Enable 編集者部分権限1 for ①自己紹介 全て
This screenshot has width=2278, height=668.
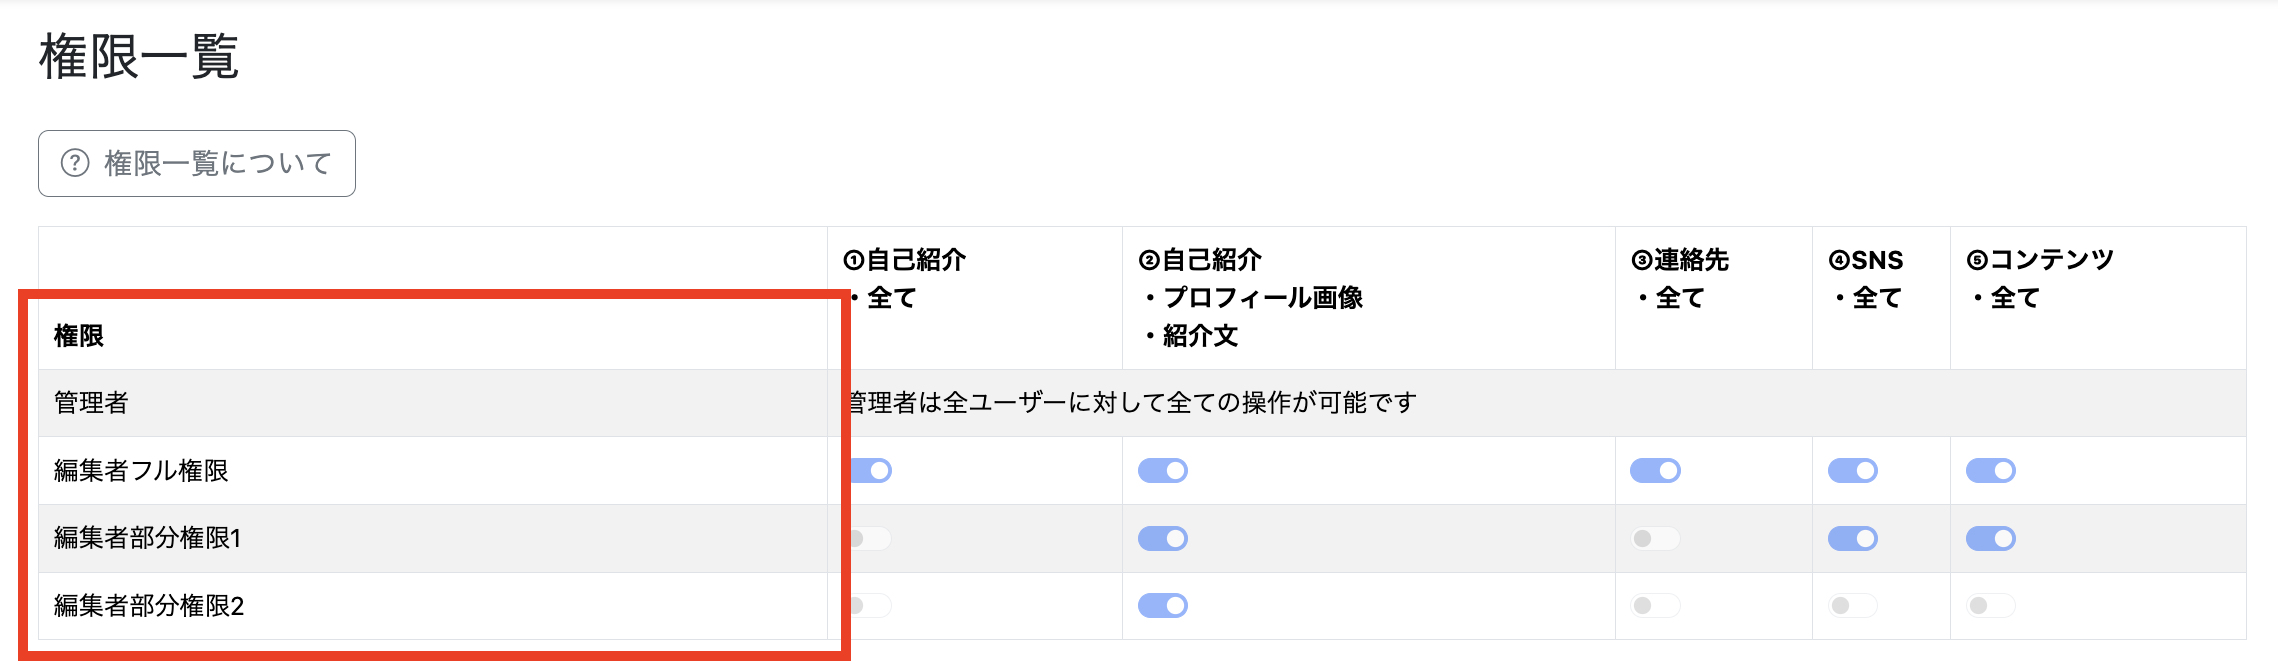click(x=871, y=538)
